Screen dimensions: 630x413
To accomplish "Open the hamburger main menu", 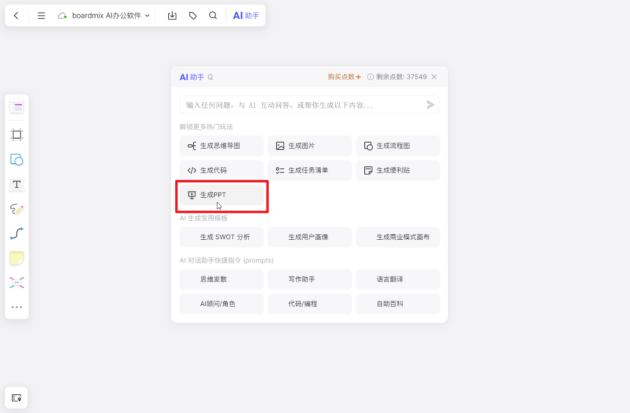I will point(41,16).
